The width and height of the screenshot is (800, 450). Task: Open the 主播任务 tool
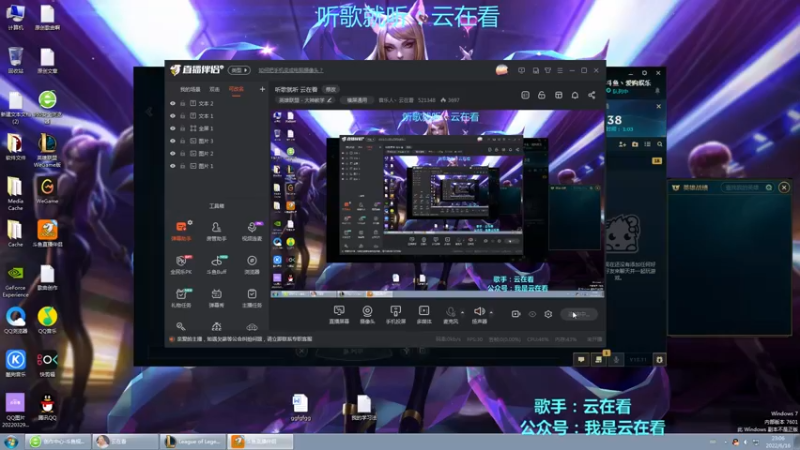point(252,298)
